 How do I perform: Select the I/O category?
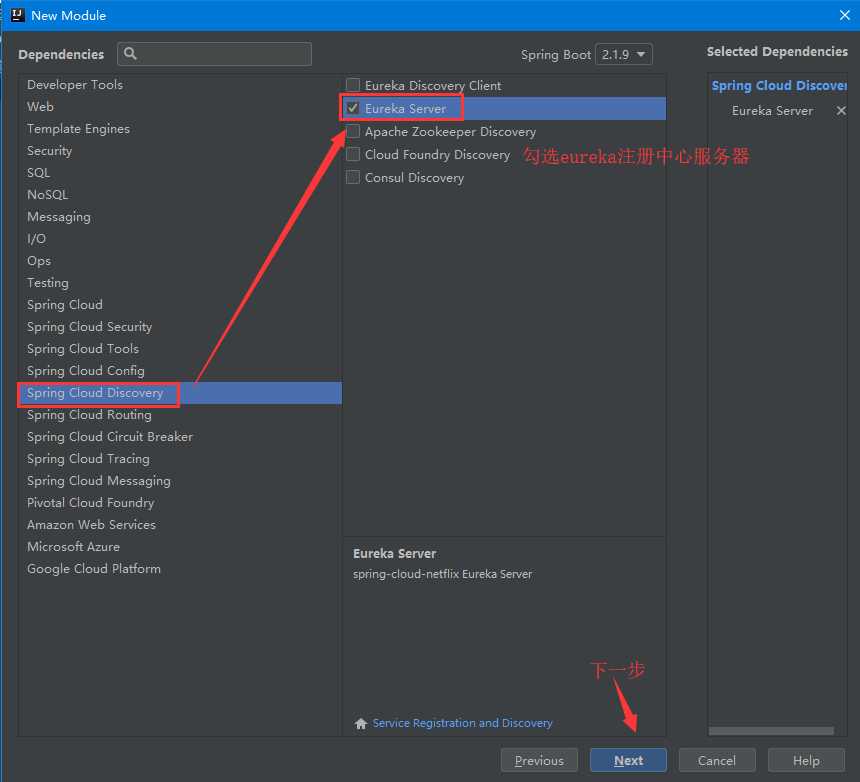[x=179, y=239]
